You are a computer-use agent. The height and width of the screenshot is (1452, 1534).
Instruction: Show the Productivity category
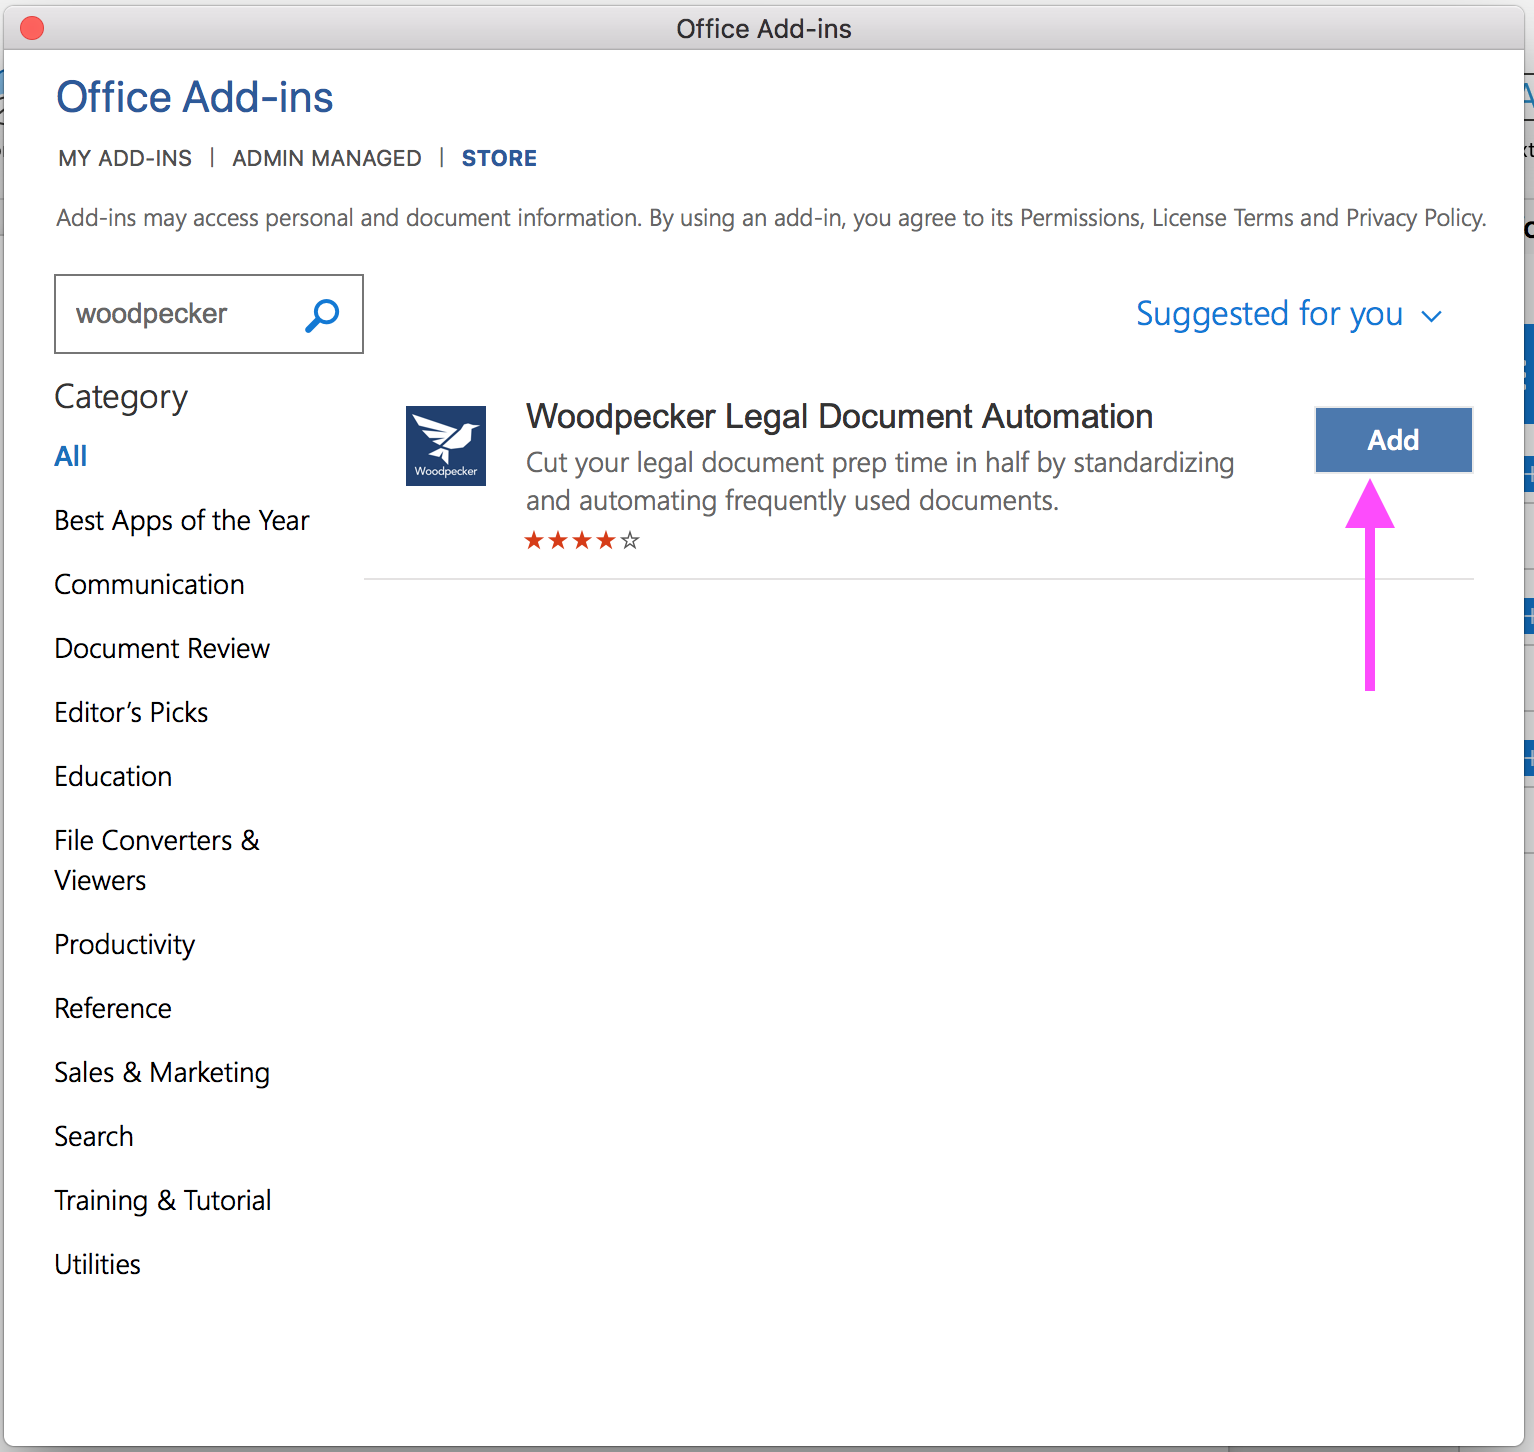point(125,945)
